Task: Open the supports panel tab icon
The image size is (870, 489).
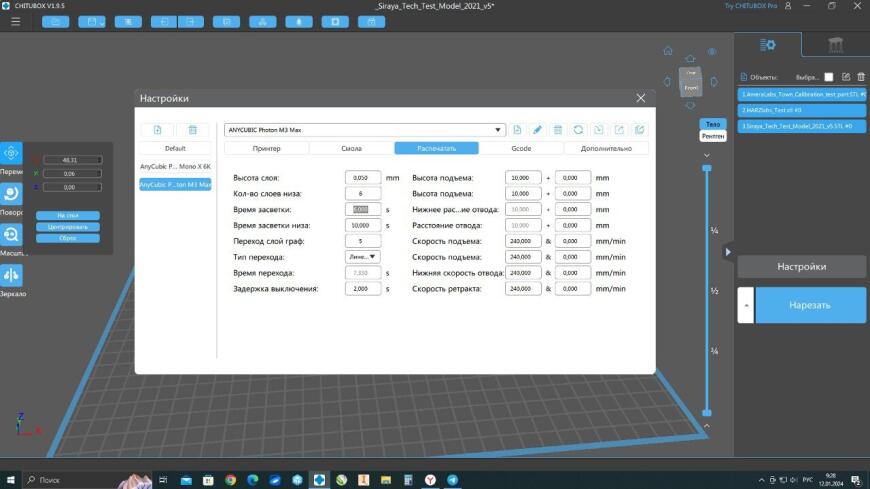Action: (x=836, y=45)
